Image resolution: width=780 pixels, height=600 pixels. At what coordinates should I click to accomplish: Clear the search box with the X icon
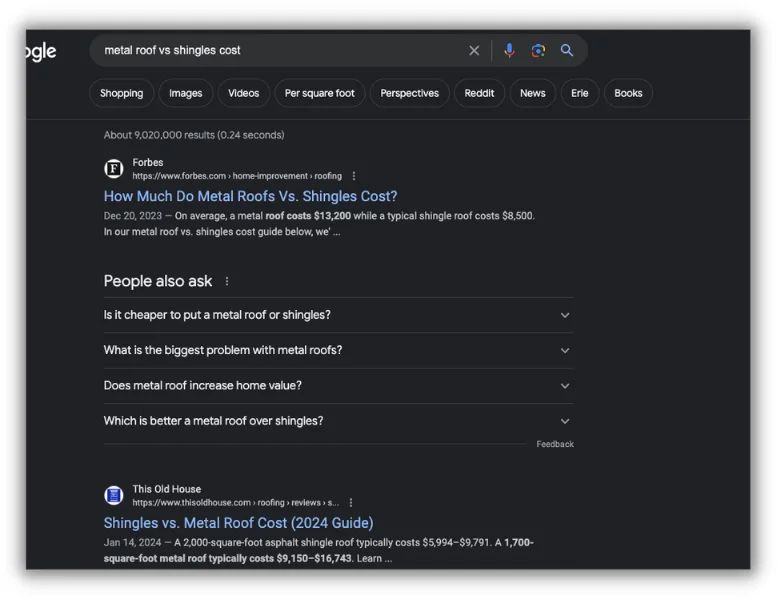(x=474, y=50)
